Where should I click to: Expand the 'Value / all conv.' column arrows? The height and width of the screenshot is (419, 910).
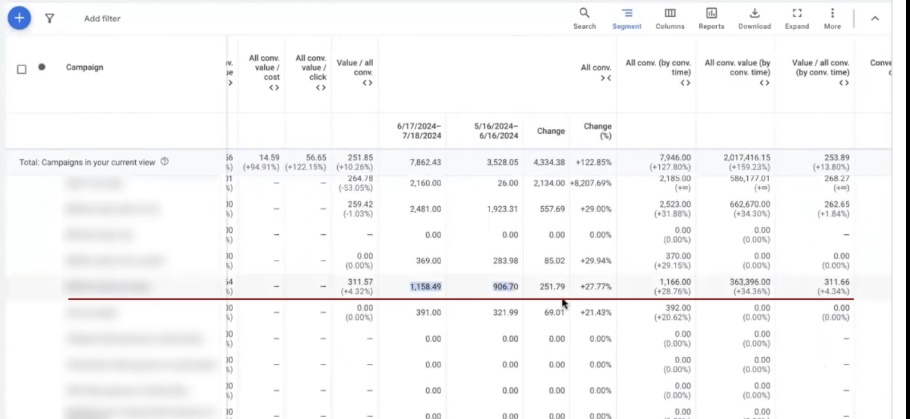coord(367,83)
